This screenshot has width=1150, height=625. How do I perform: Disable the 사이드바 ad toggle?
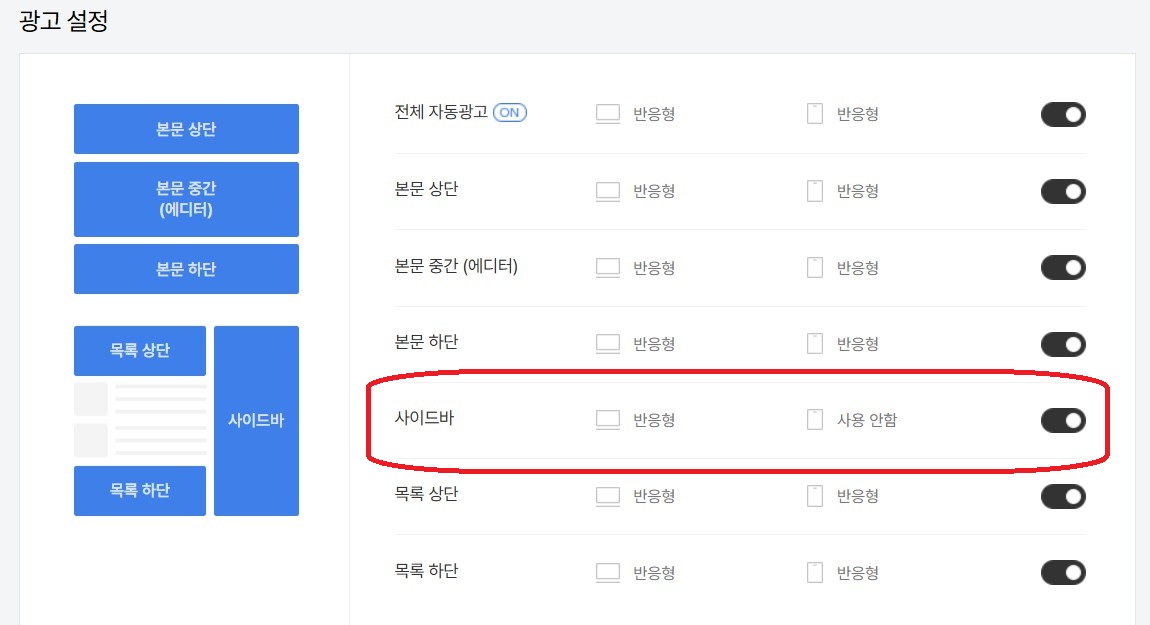1063,420
